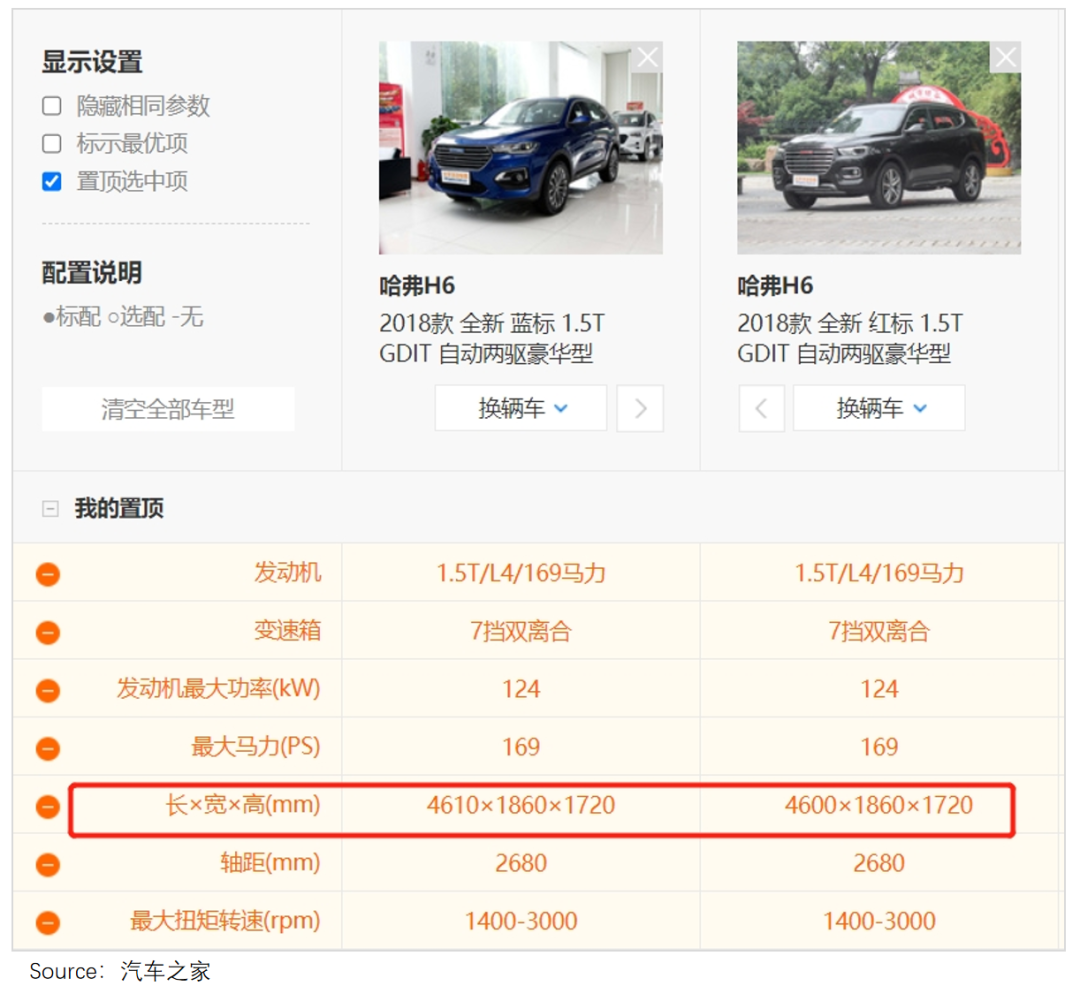Unpin the 发动机最大功率(kW) row

[48, 689]
